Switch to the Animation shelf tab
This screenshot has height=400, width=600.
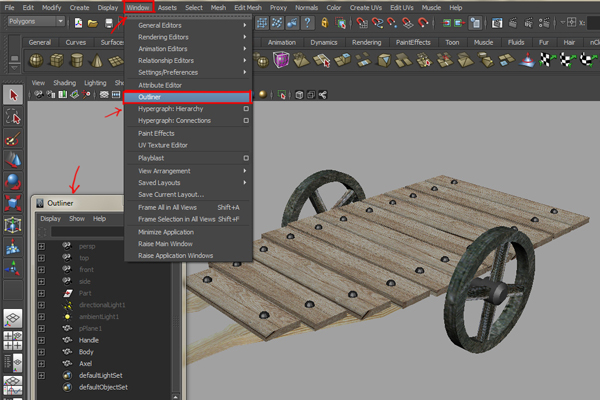click(282, 42)
